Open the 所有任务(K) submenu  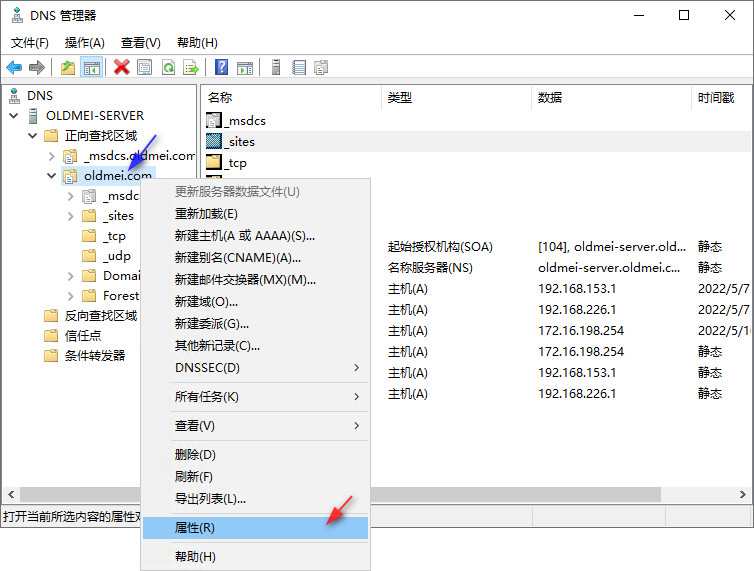coord(255,396)
